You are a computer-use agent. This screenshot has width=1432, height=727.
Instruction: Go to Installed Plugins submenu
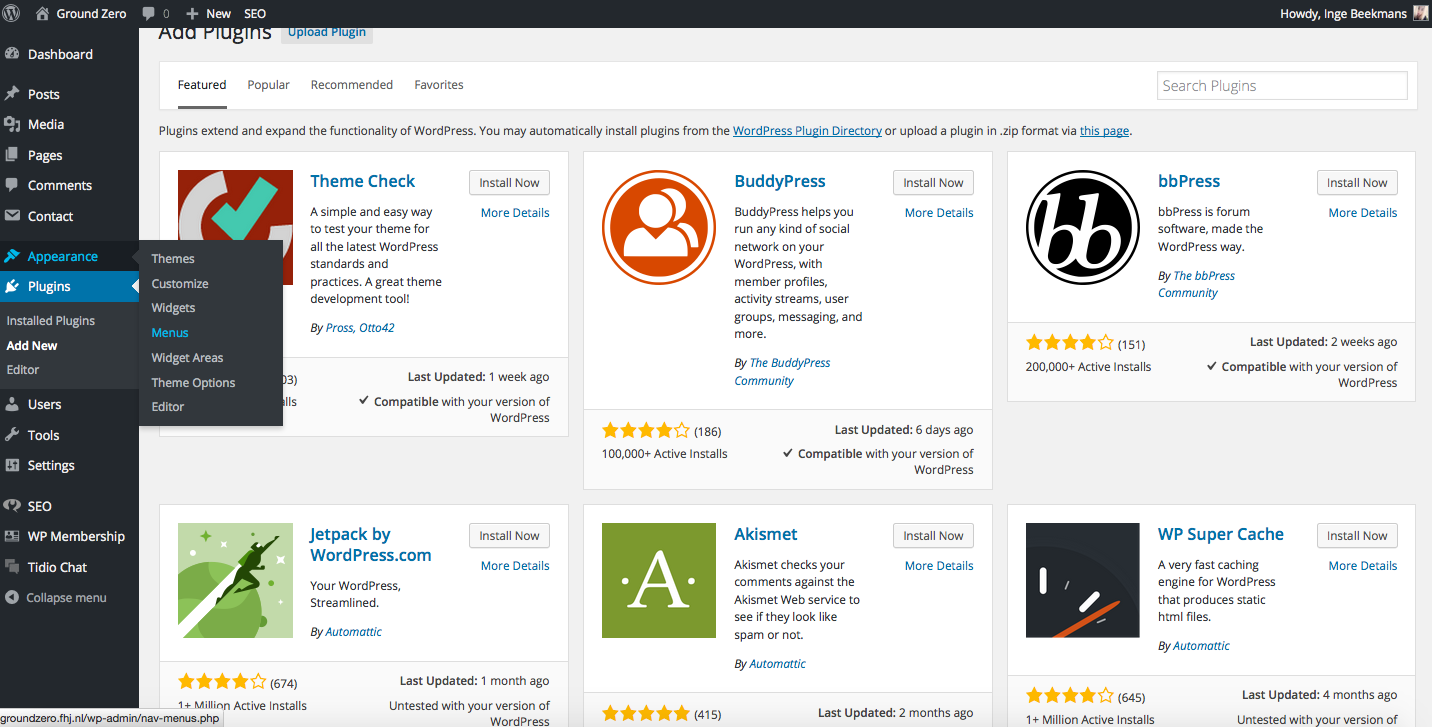51,321
